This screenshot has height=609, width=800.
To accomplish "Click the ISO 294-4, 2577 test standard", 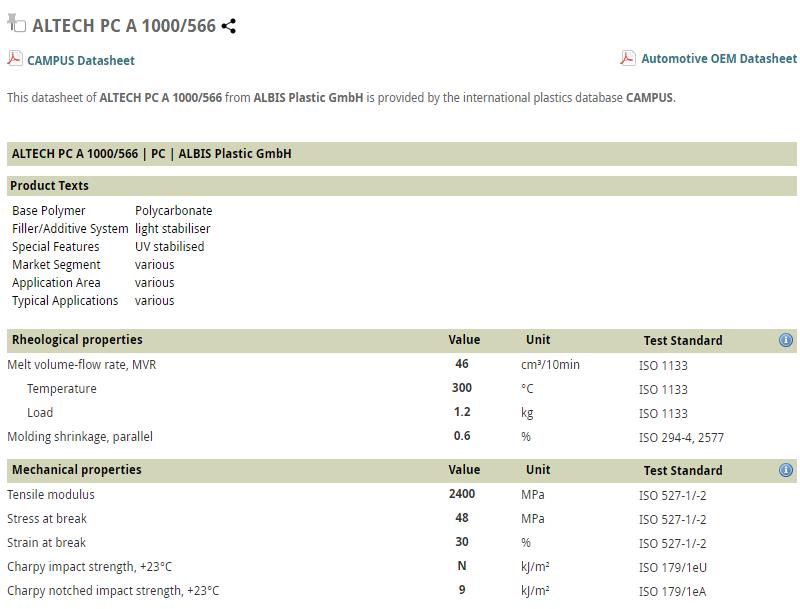I will pyautogui.click(x=681, y=438).
